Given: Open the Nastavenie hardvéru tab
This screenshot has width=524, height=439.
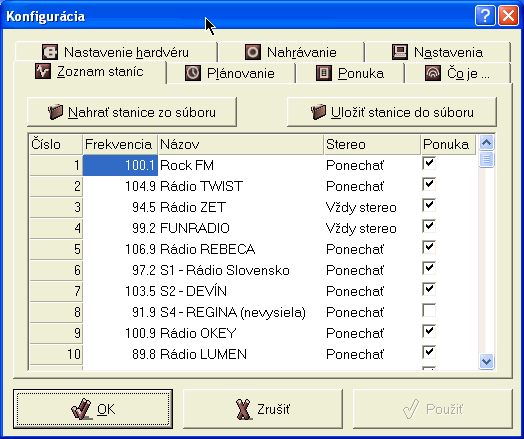Looking at the screenshot, I should point(116,52).
